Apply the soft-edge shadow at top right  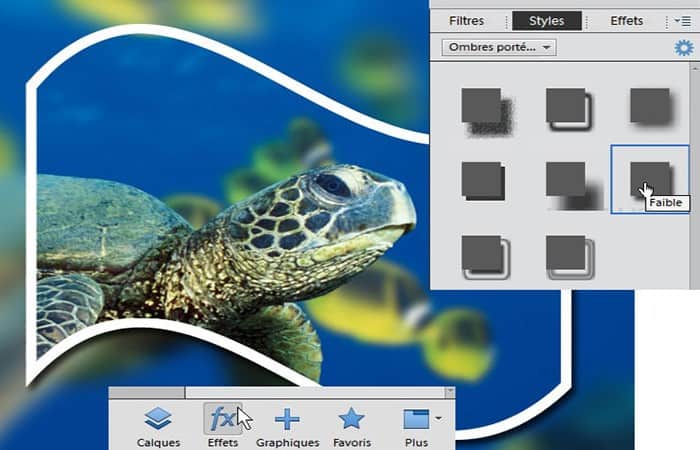pyautogui.click(x=653, y=107)
